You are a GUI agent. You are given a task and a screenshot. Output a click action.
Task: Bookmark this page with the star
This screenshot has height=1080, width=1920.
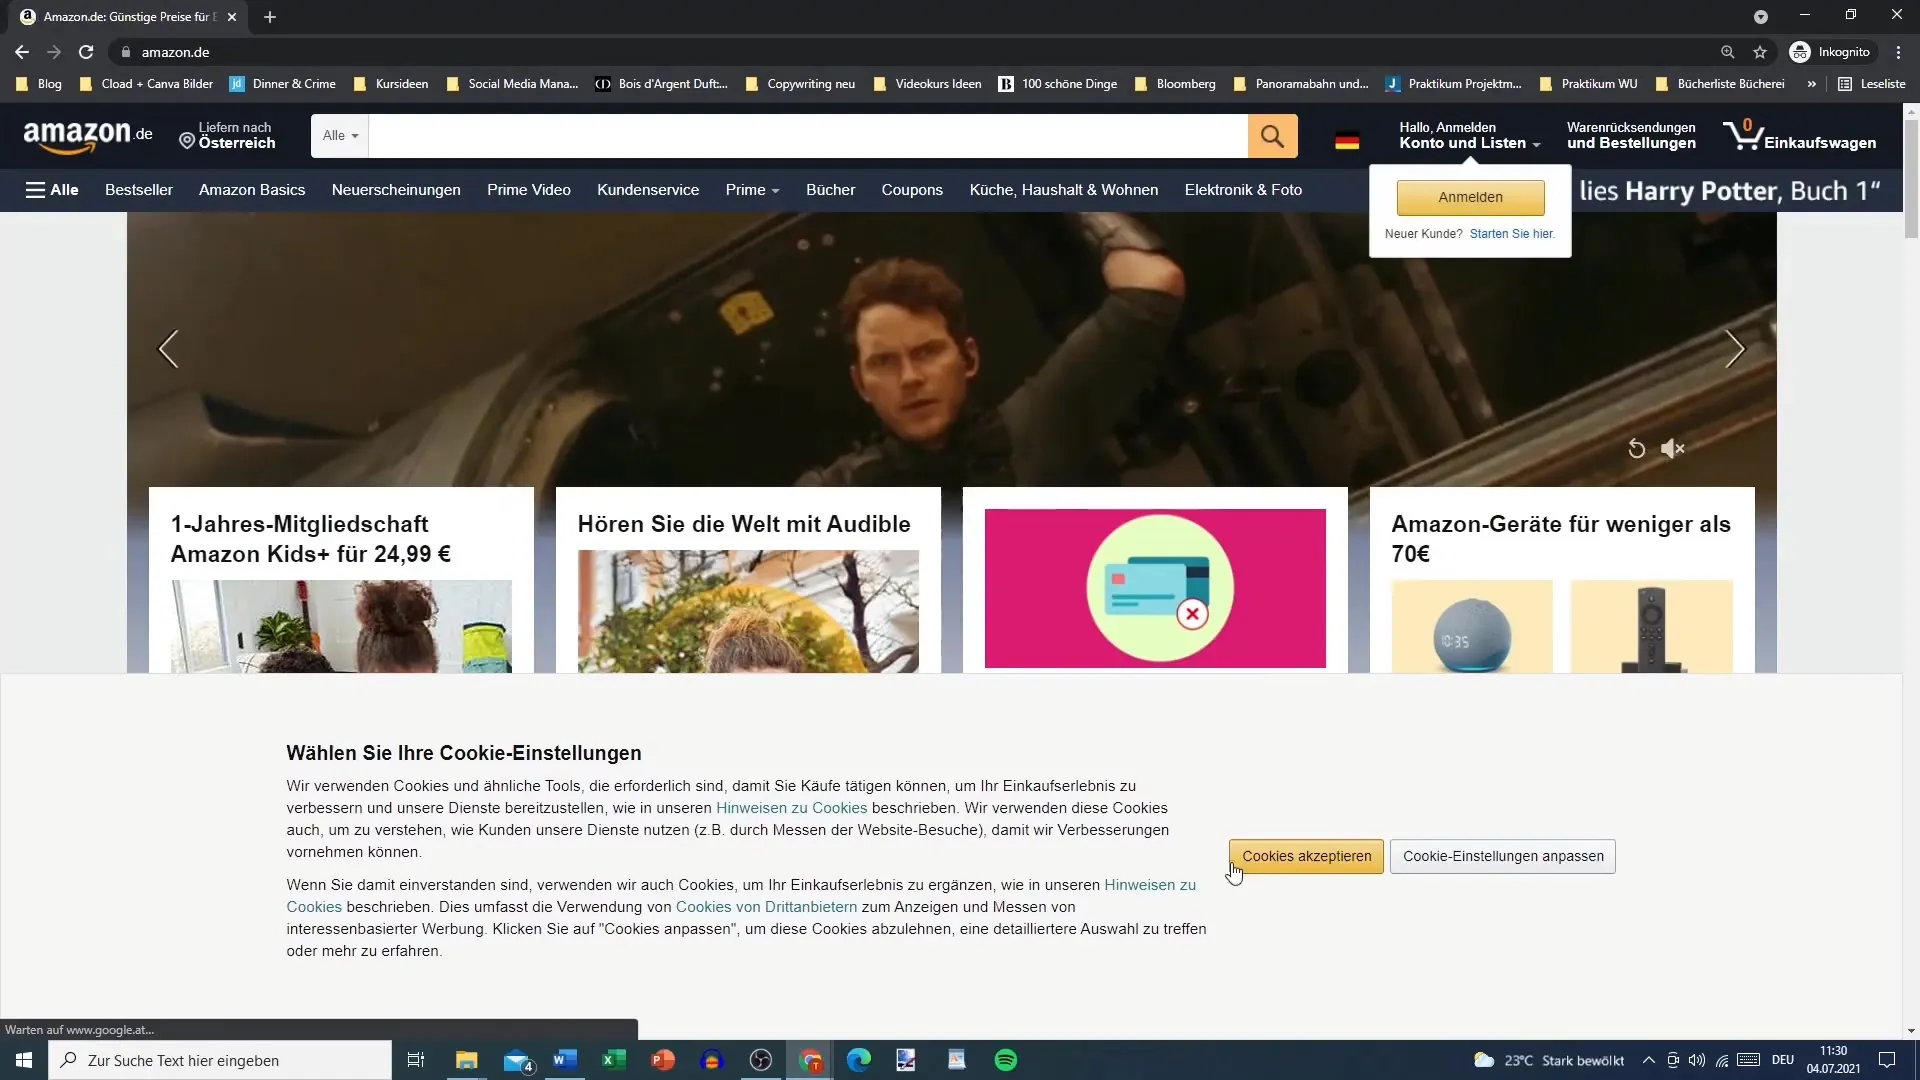pyautogui.click(x=1760, y=52)
